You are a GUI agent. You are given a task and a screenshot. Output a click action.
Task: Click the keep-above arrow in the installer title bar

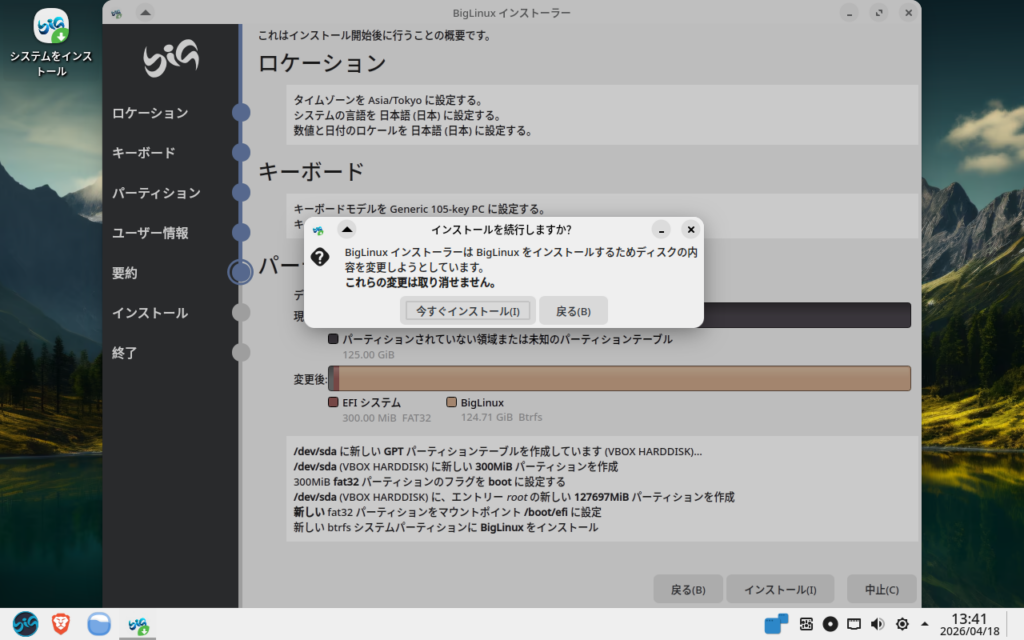(x=145, y=13)
